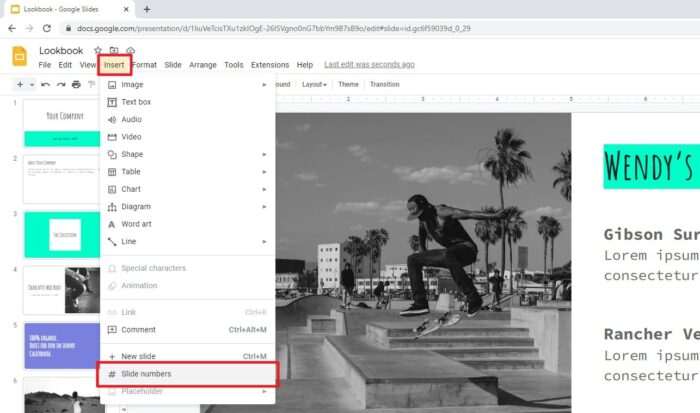The width and height of the screenshot is (700, 413).
Task: Select Slide numbers in the Insert menu
Action: coord(187,374)
